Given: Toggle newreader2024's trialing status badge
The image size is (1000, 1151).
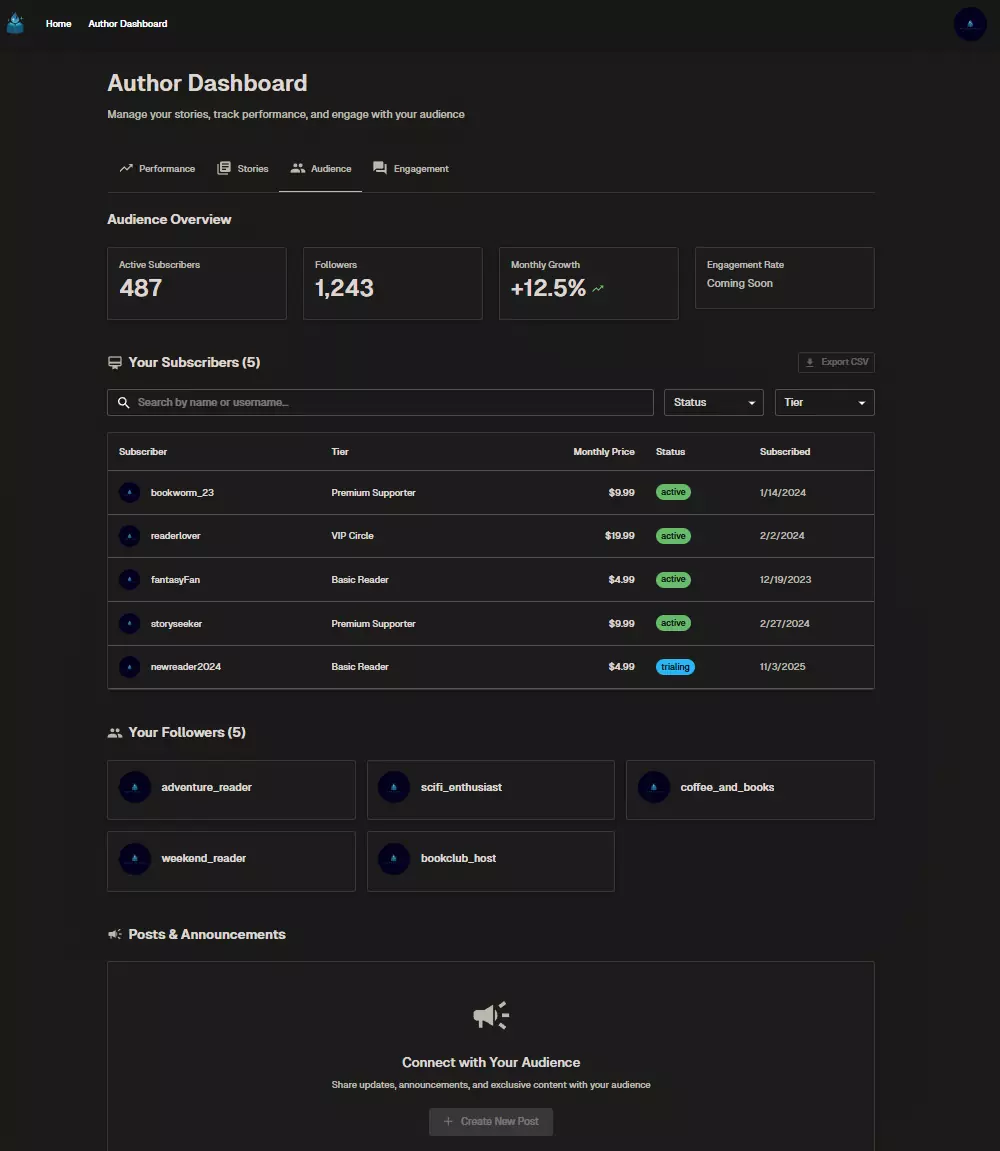Looking at the screenshot, I should (x=675, y=666).
